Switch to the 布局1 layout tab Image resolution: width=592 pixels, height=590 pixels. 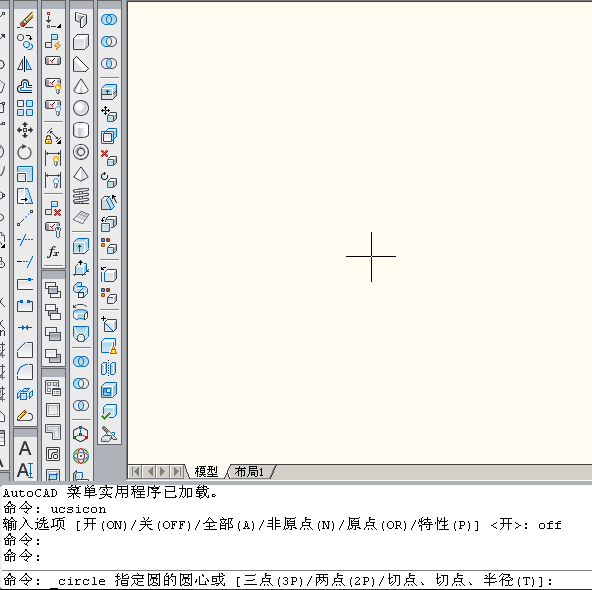[249, 471]
